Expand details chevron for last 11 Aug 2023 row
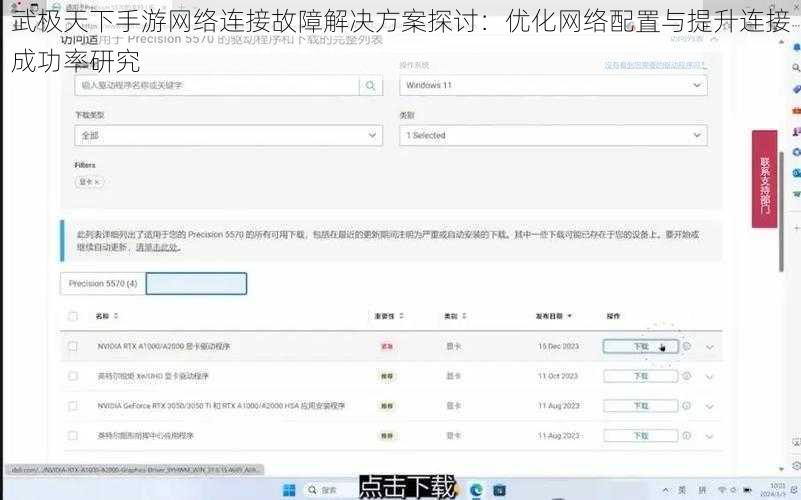801x500 pixels. [x=710, y=437]
